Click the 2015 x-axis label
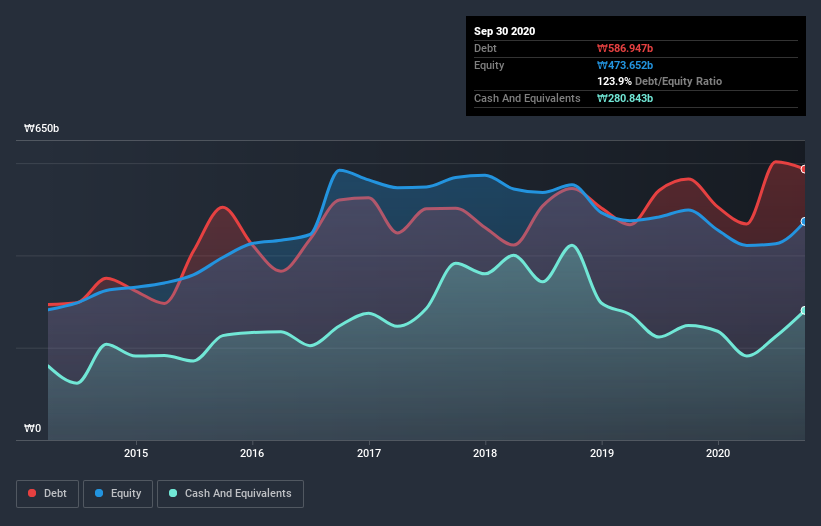This screenshot has width=821, height=526. (x=136, y=453)
